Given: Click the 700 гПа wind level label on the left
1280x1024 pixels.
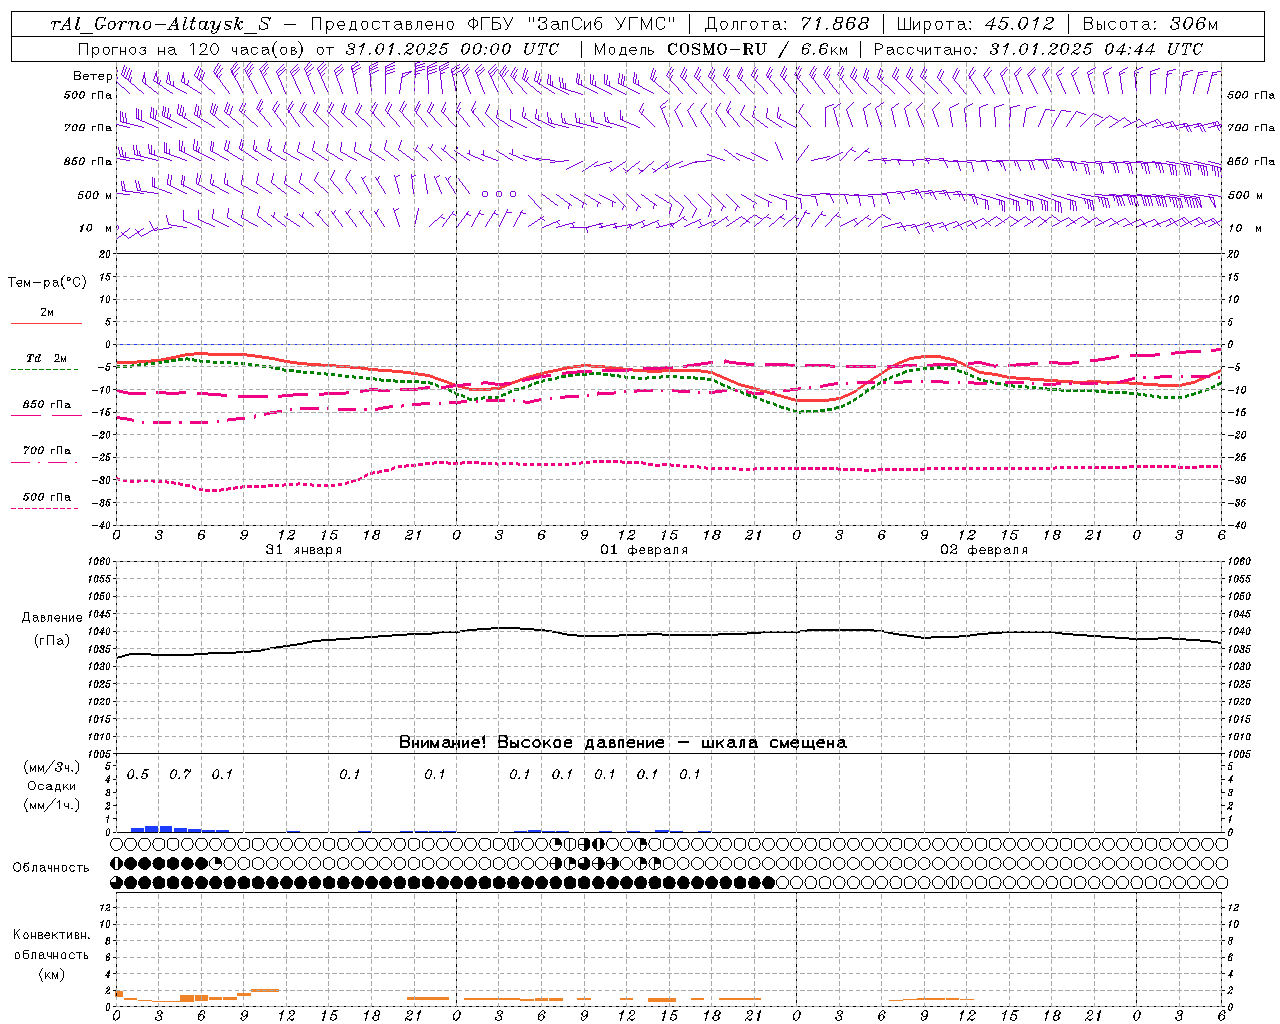Looking at the screenshot, I should 88,128.
